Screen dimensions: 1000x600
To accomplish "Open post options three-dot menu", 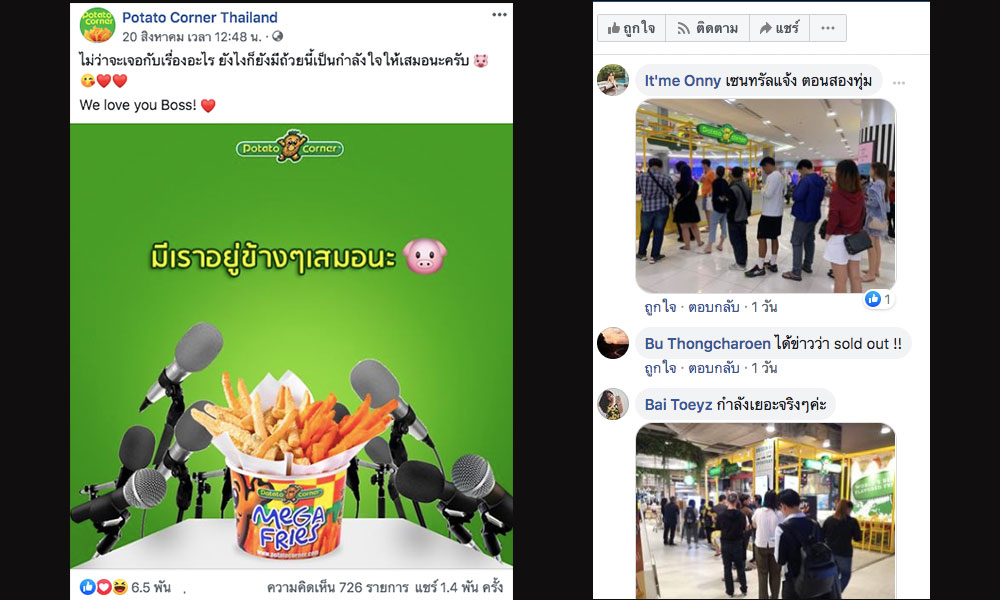I will [499, 15].
